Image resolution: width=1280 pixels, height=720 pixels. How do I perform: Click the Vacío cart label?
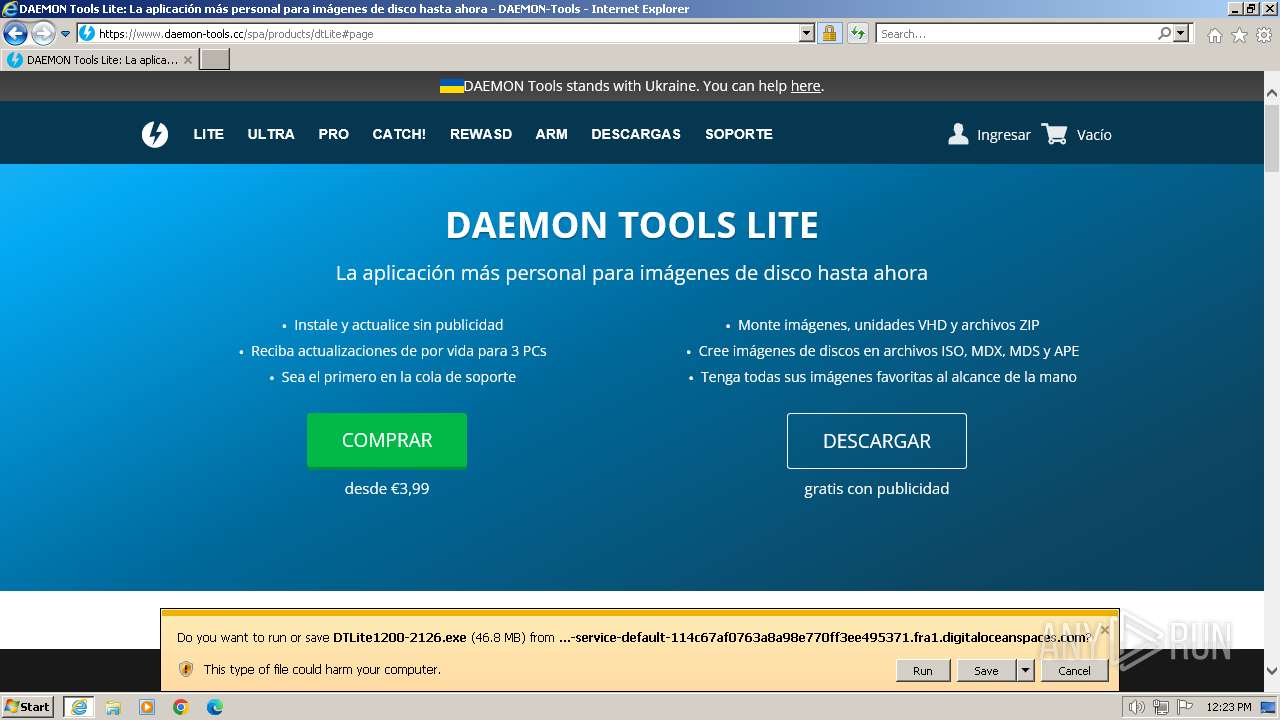[1094, 135]
